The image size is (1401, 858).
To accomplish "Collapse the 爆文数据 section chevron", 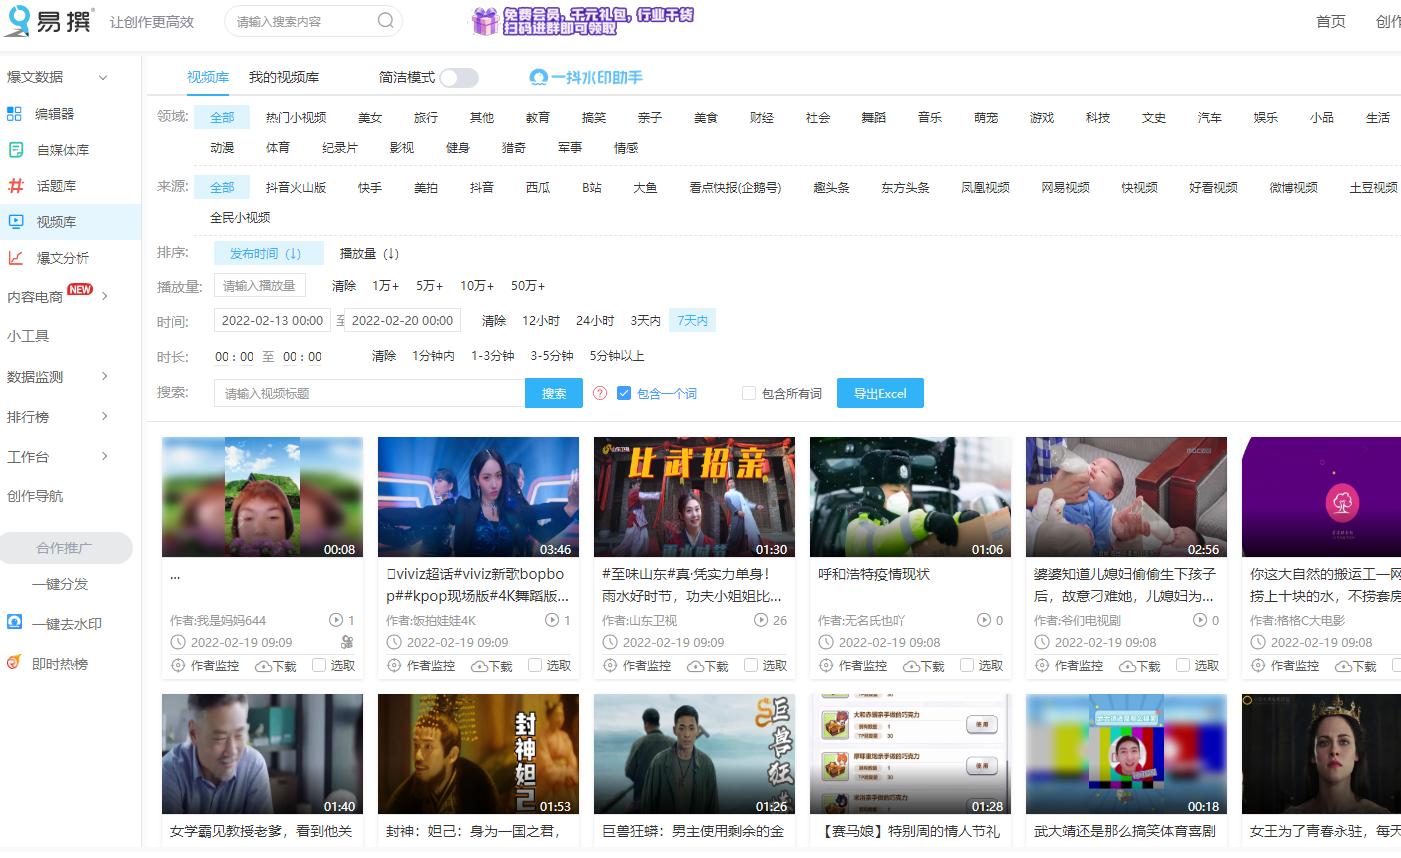I will click(x=103, y=75).
